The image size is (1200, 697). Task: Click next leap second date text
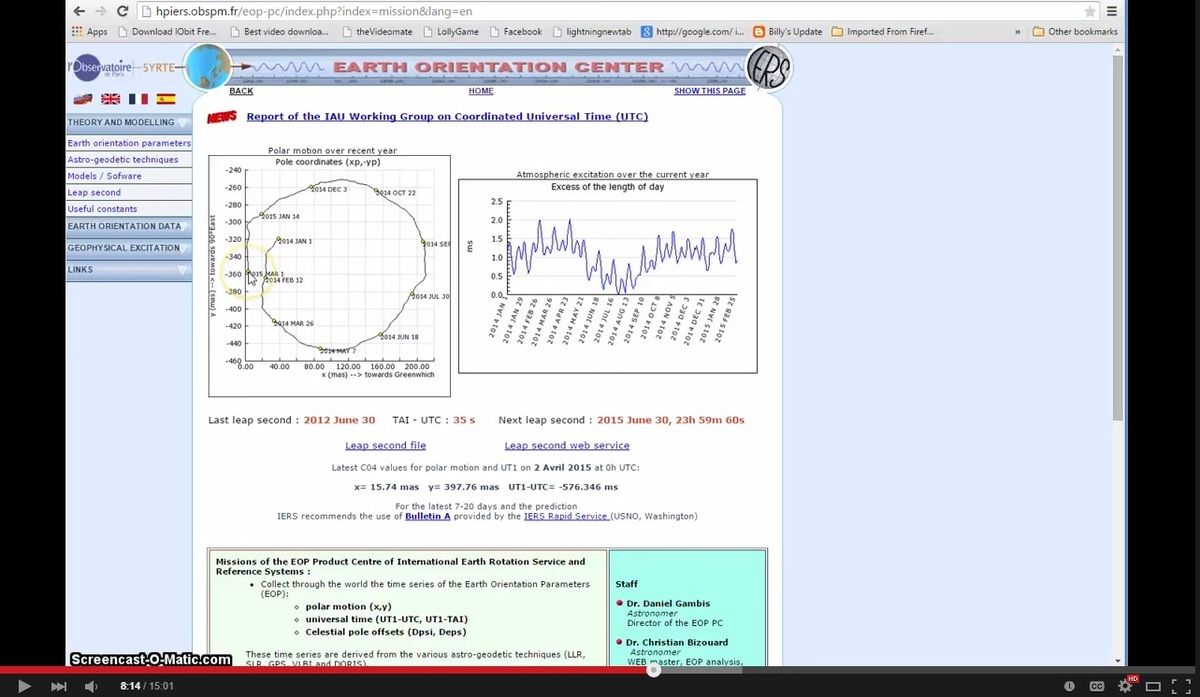[671, 420]
